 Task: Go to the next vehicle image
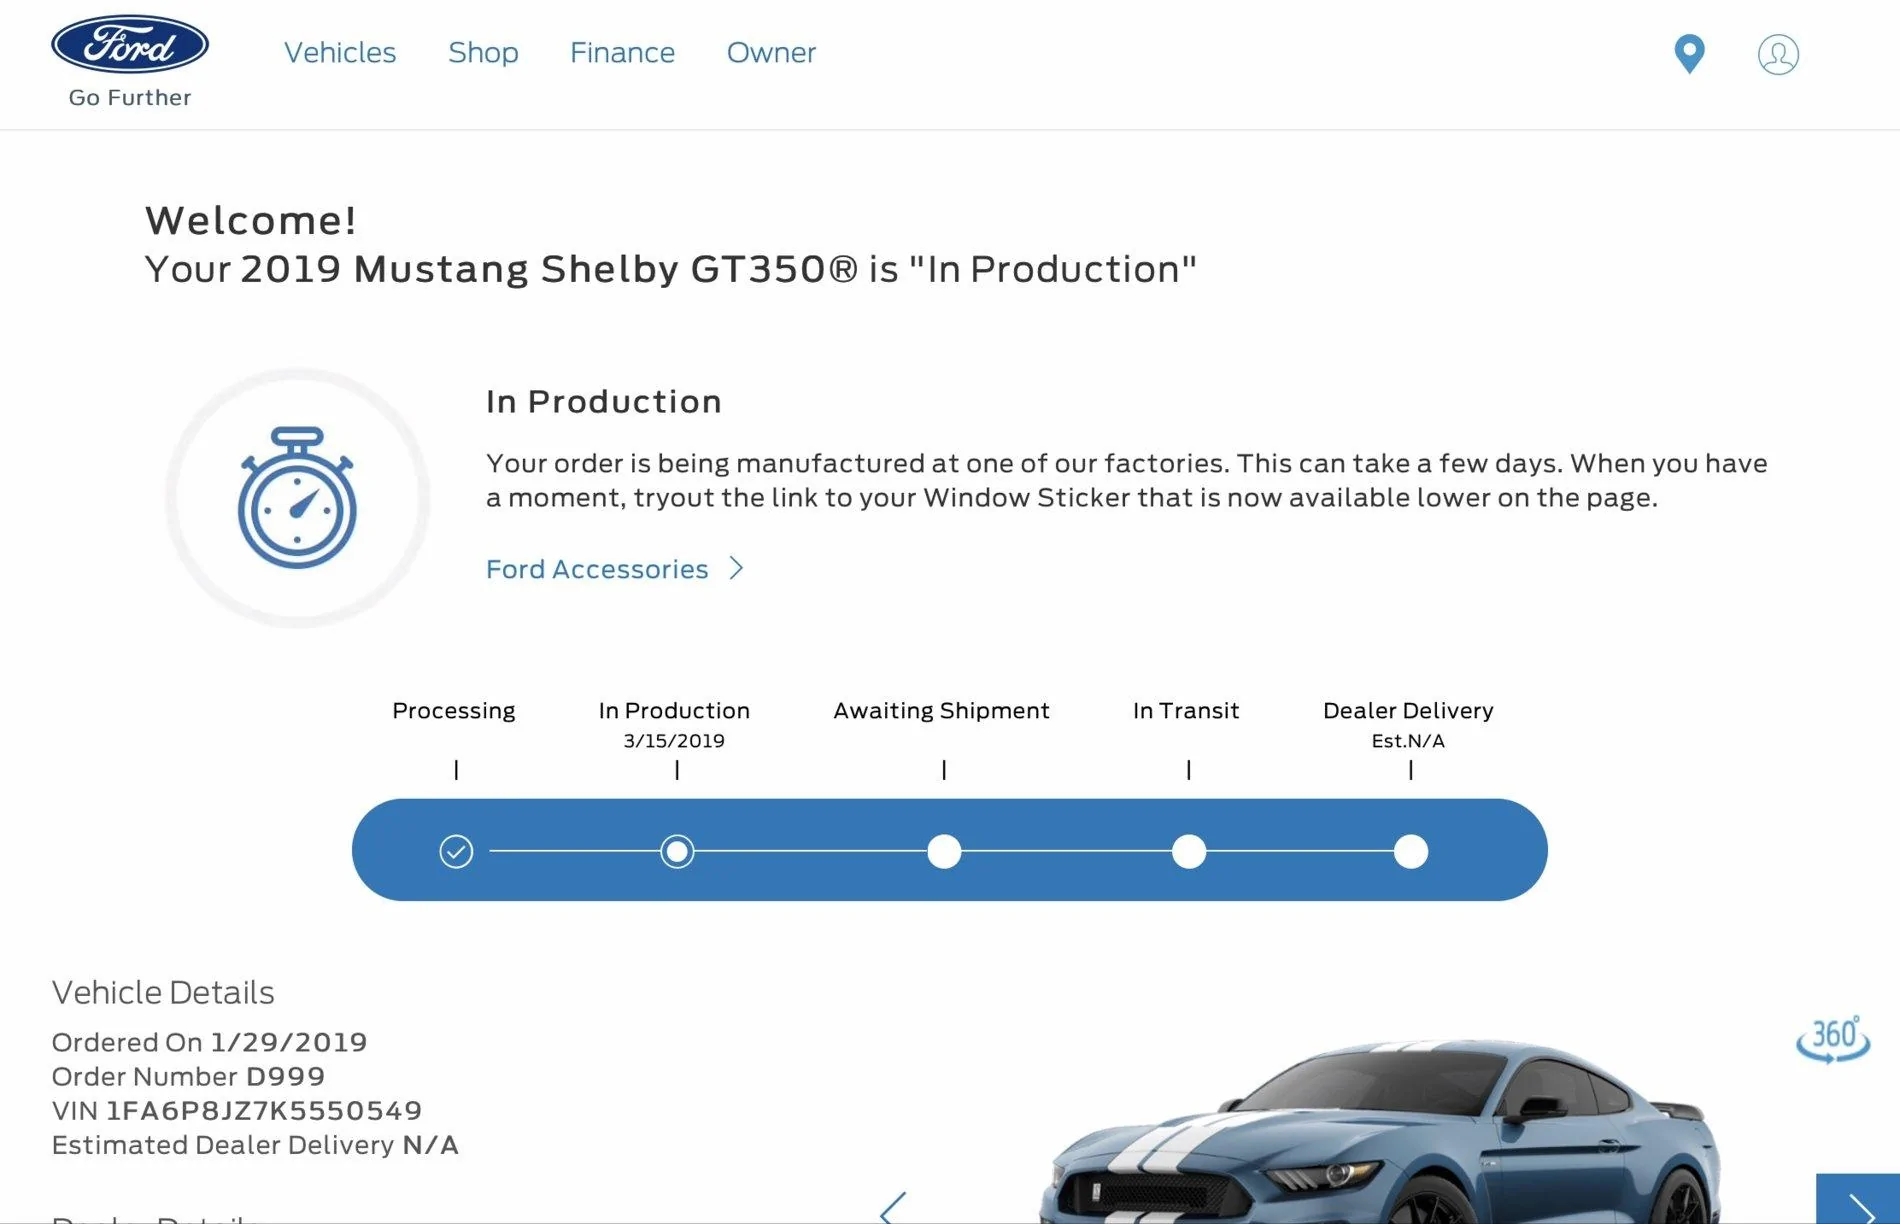1858,1199
